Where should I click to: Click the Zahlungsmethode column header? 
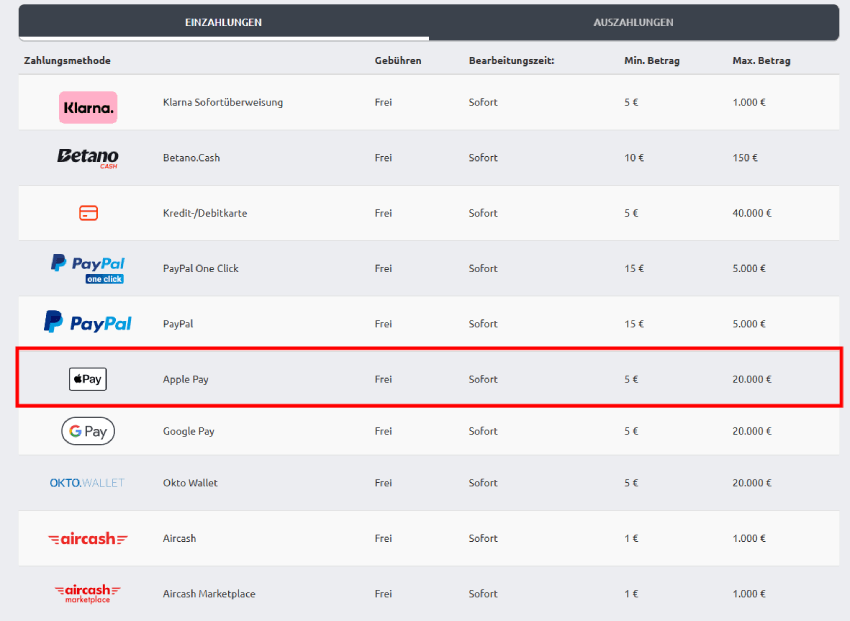click(x=67, y=61)
